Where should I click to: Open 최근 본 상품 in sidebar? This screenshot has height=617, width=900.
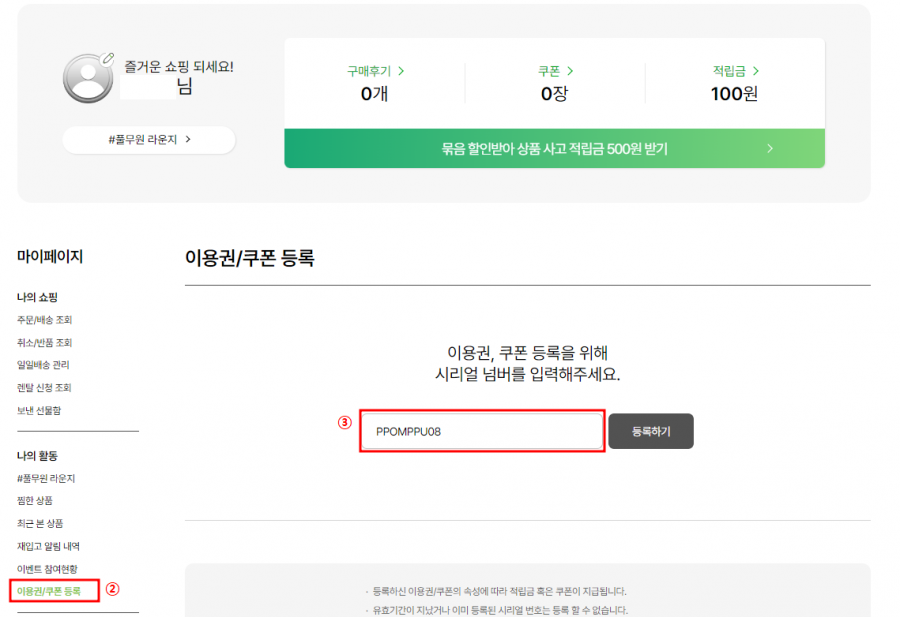40,523
